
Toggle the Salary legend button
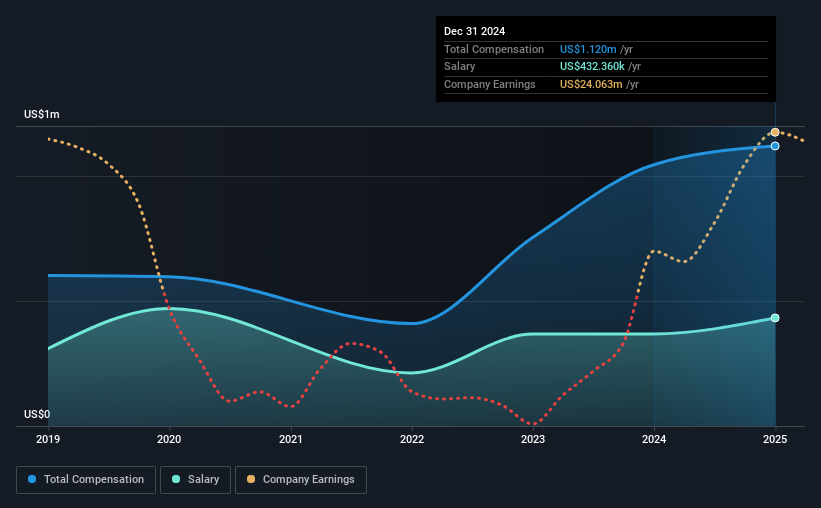(x=195, y=480)
